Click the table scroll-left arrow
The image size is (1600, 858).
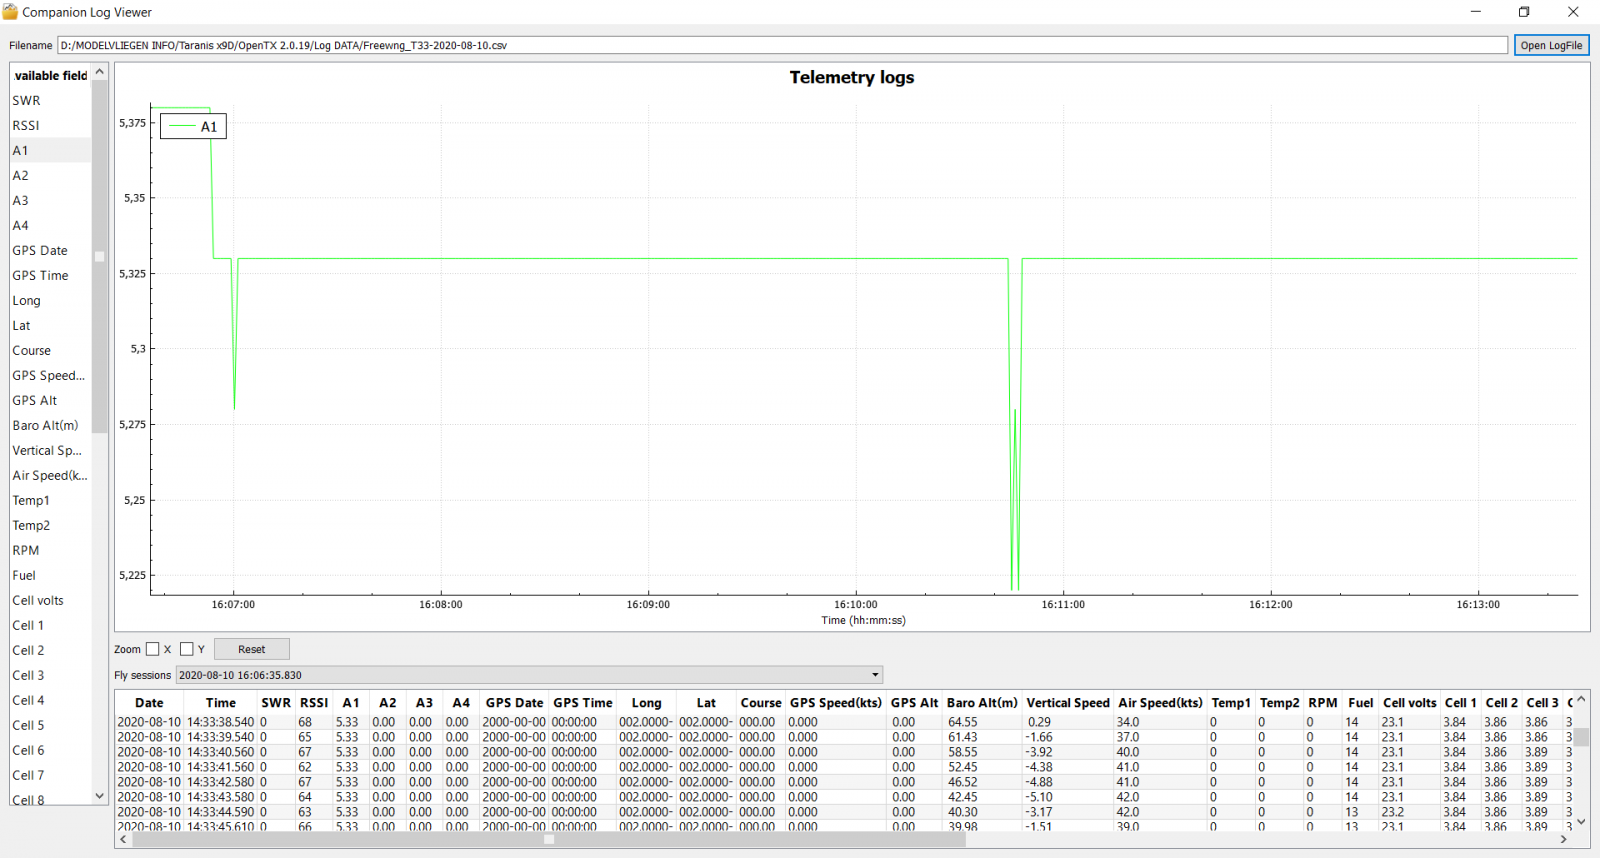pyautogui.click(x=123, y=840)
